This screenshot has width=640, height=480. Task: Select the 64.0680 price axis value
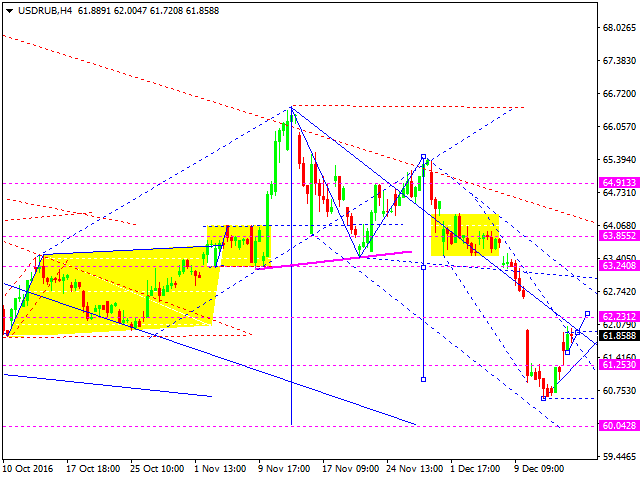(619, 226)
